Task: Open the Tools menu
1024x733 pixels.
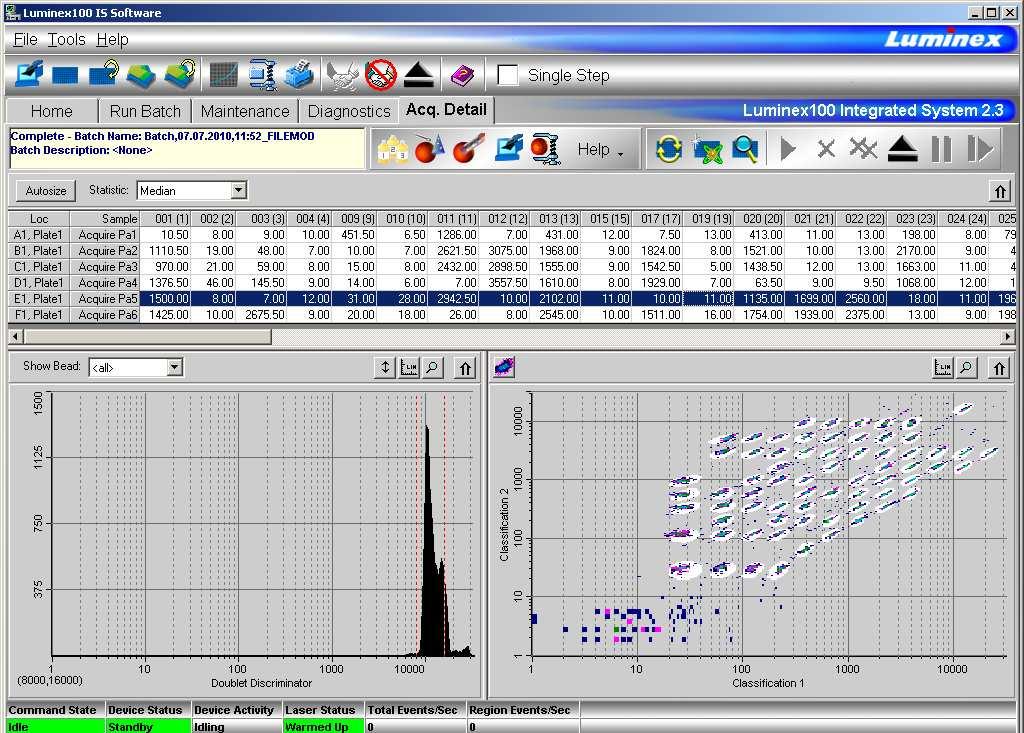Action: coord(67,40)
